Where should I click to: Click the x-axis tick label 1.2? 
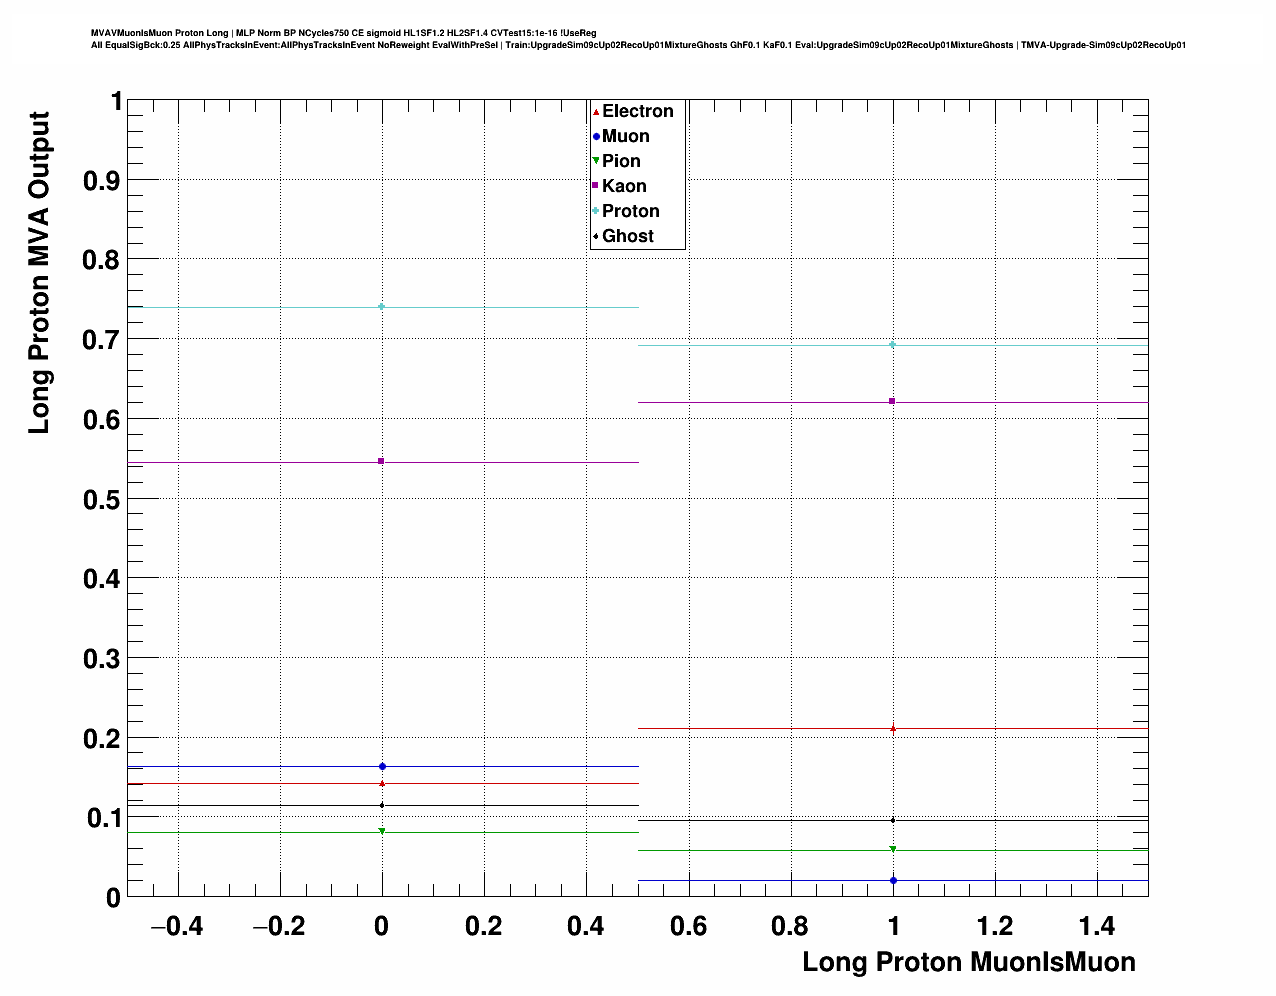(995, 927)
